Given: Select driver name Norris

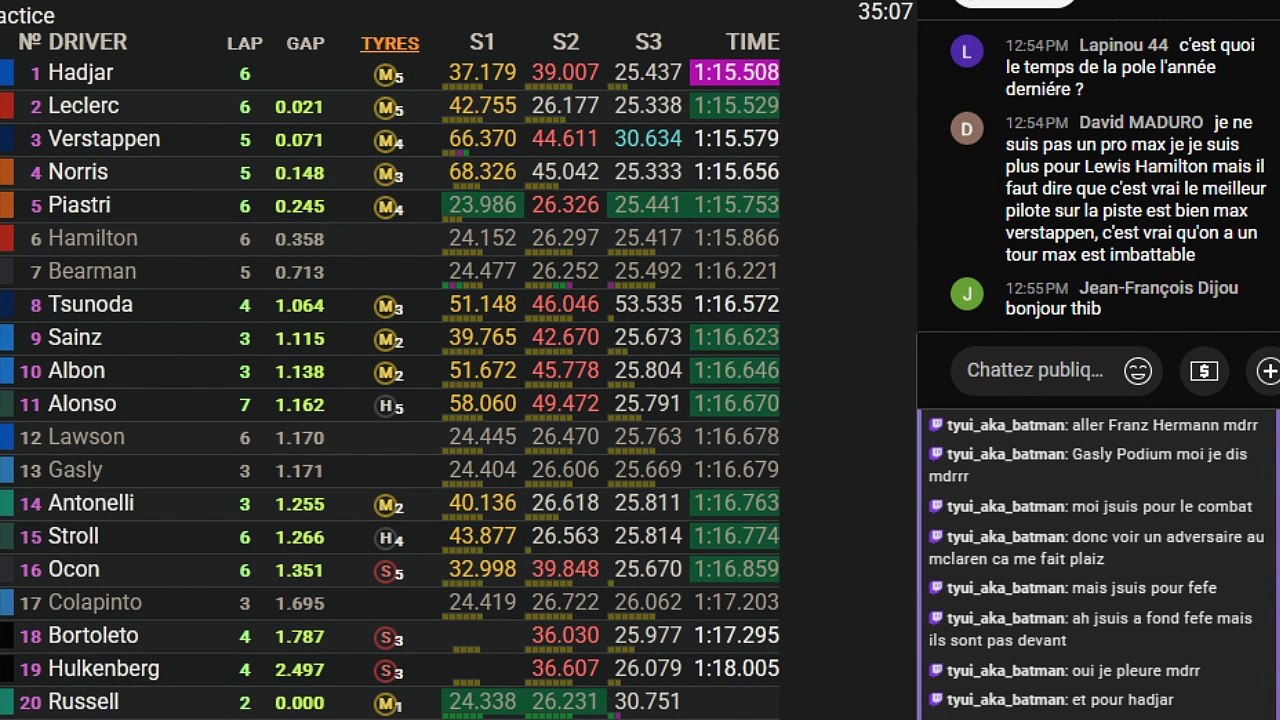Looking at the screenshot, I should click(x=78, y=171).
